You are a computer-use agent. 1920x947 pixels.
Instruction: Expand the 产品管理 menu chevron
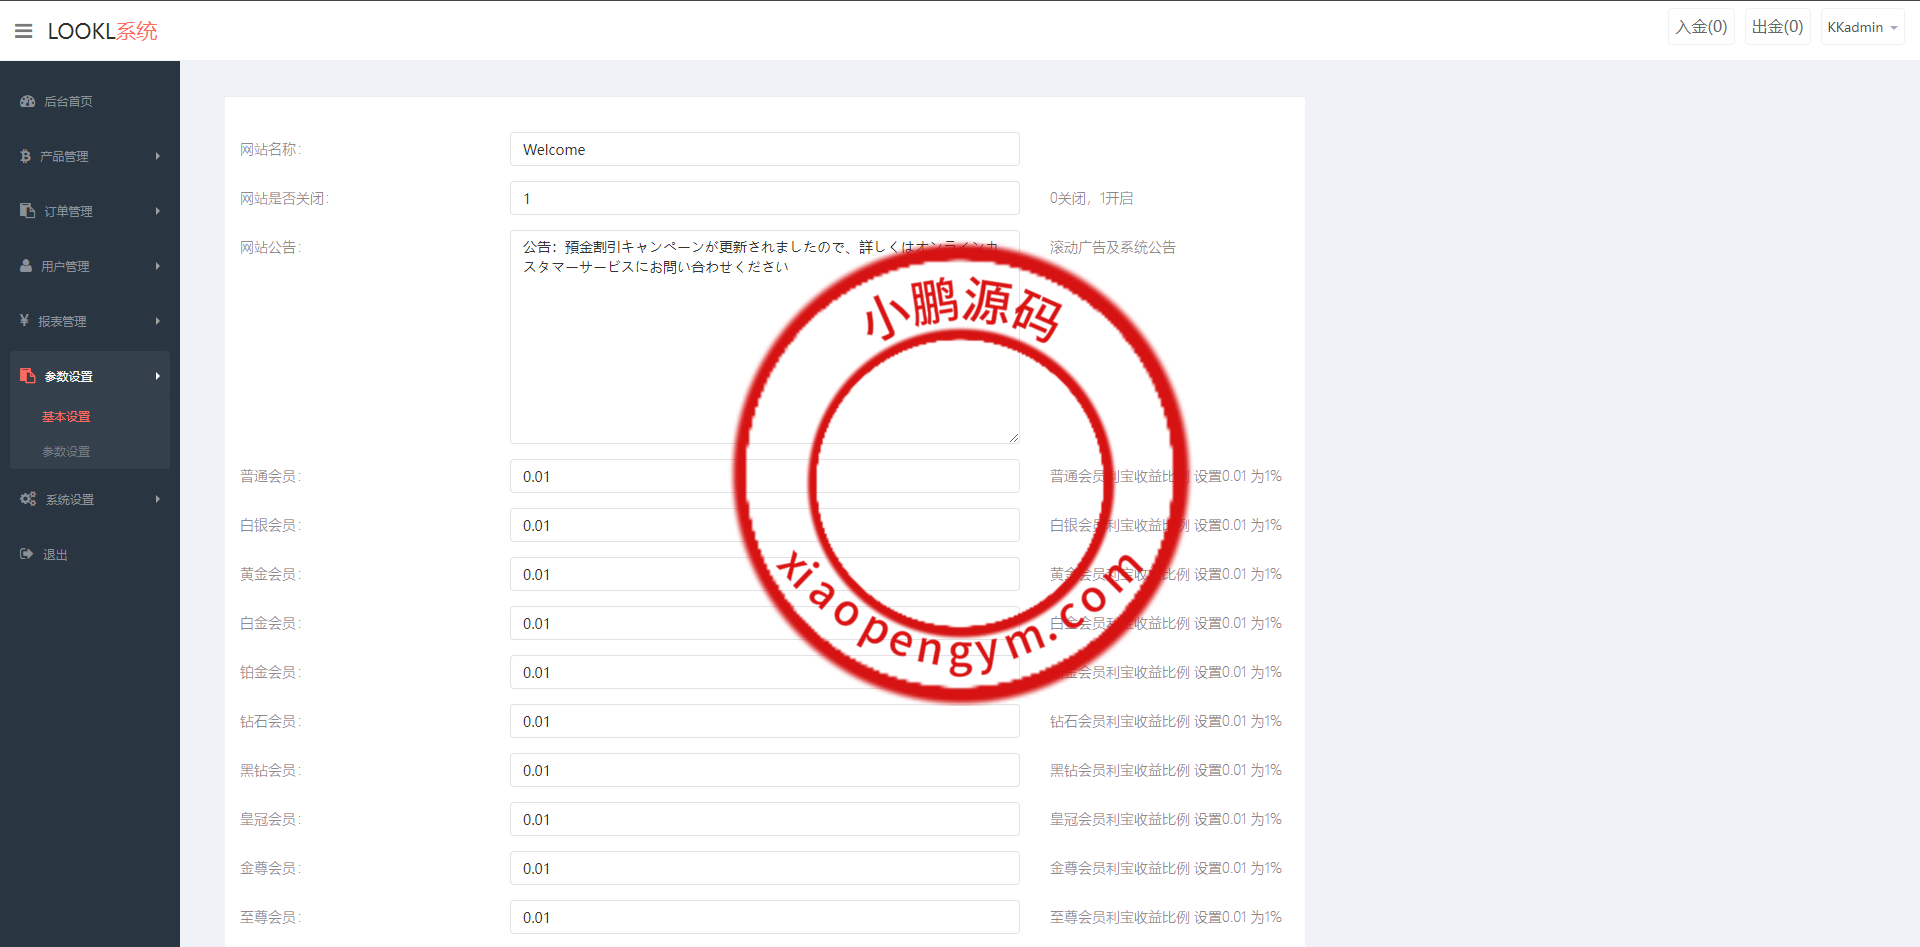coord(157,156)
